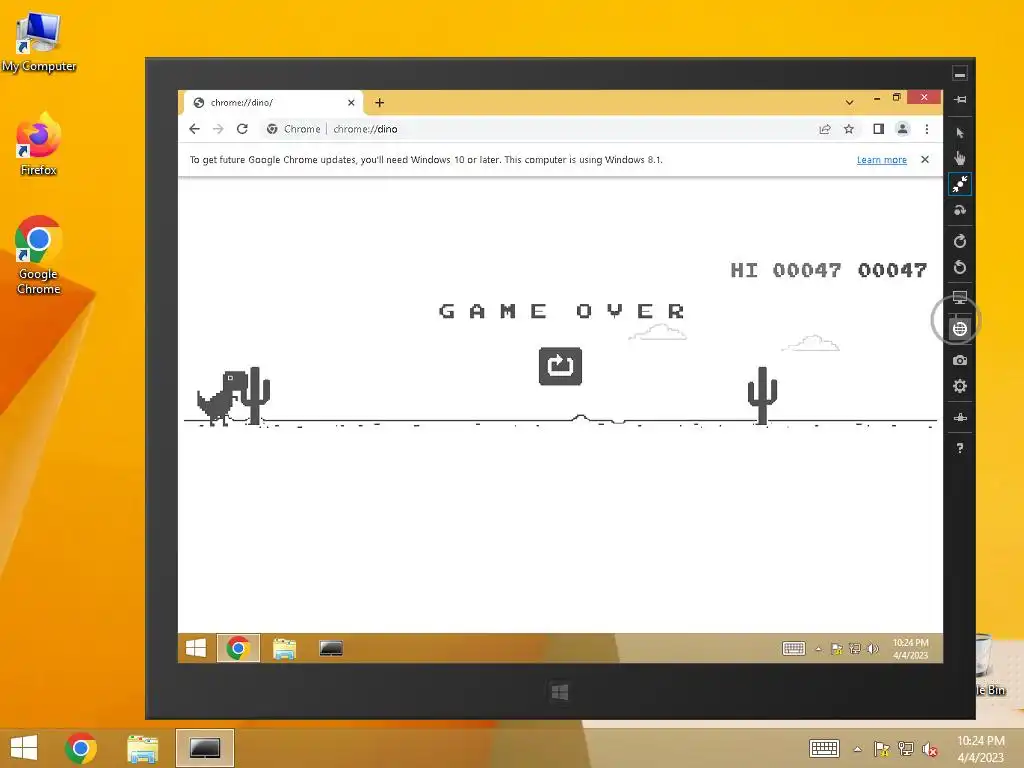Image resolution: width=1024 pixels, height=768 pixels.
Task: Click Chrome on the host taskbar
Action: point(81,748)
